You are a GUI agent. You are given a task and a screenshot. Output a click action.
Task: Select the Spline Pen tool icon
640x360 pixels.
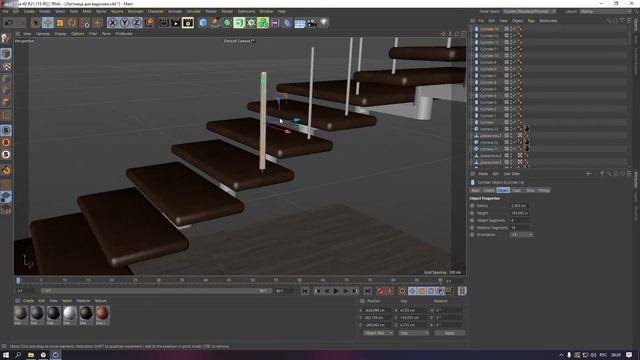pos(215,23)
